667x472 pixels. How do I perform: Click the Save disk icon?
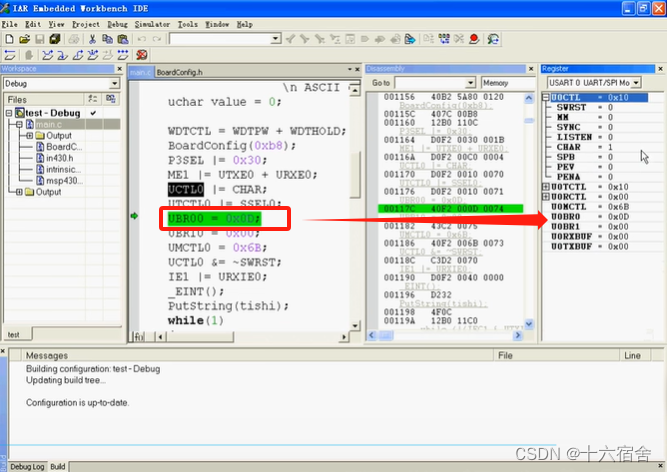[x=40, y=39]
